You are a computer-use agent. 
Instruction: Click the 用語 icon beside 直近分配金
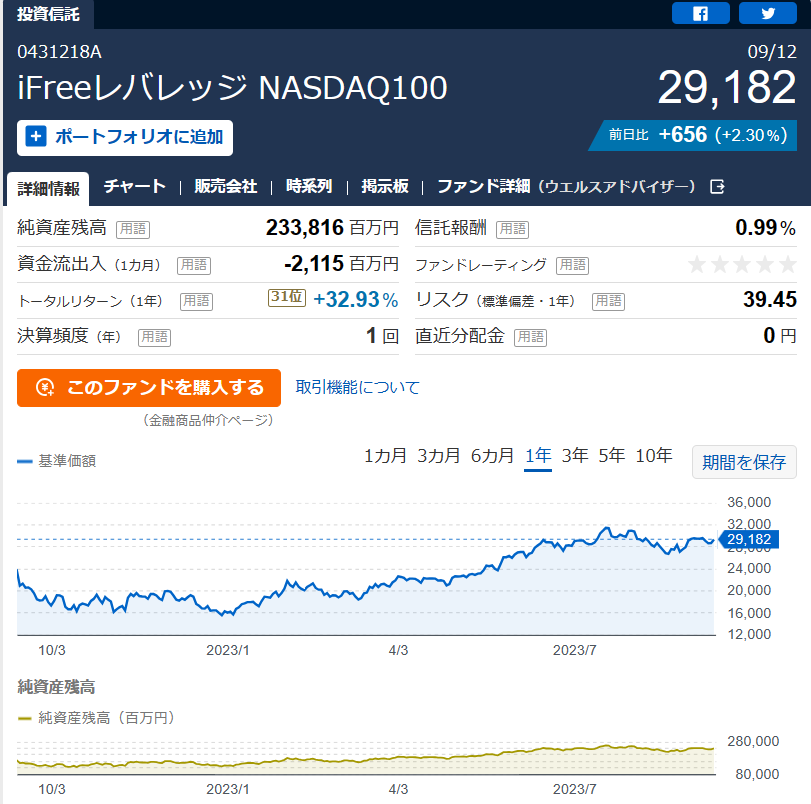pyautogui.click(x=531, y=337)
